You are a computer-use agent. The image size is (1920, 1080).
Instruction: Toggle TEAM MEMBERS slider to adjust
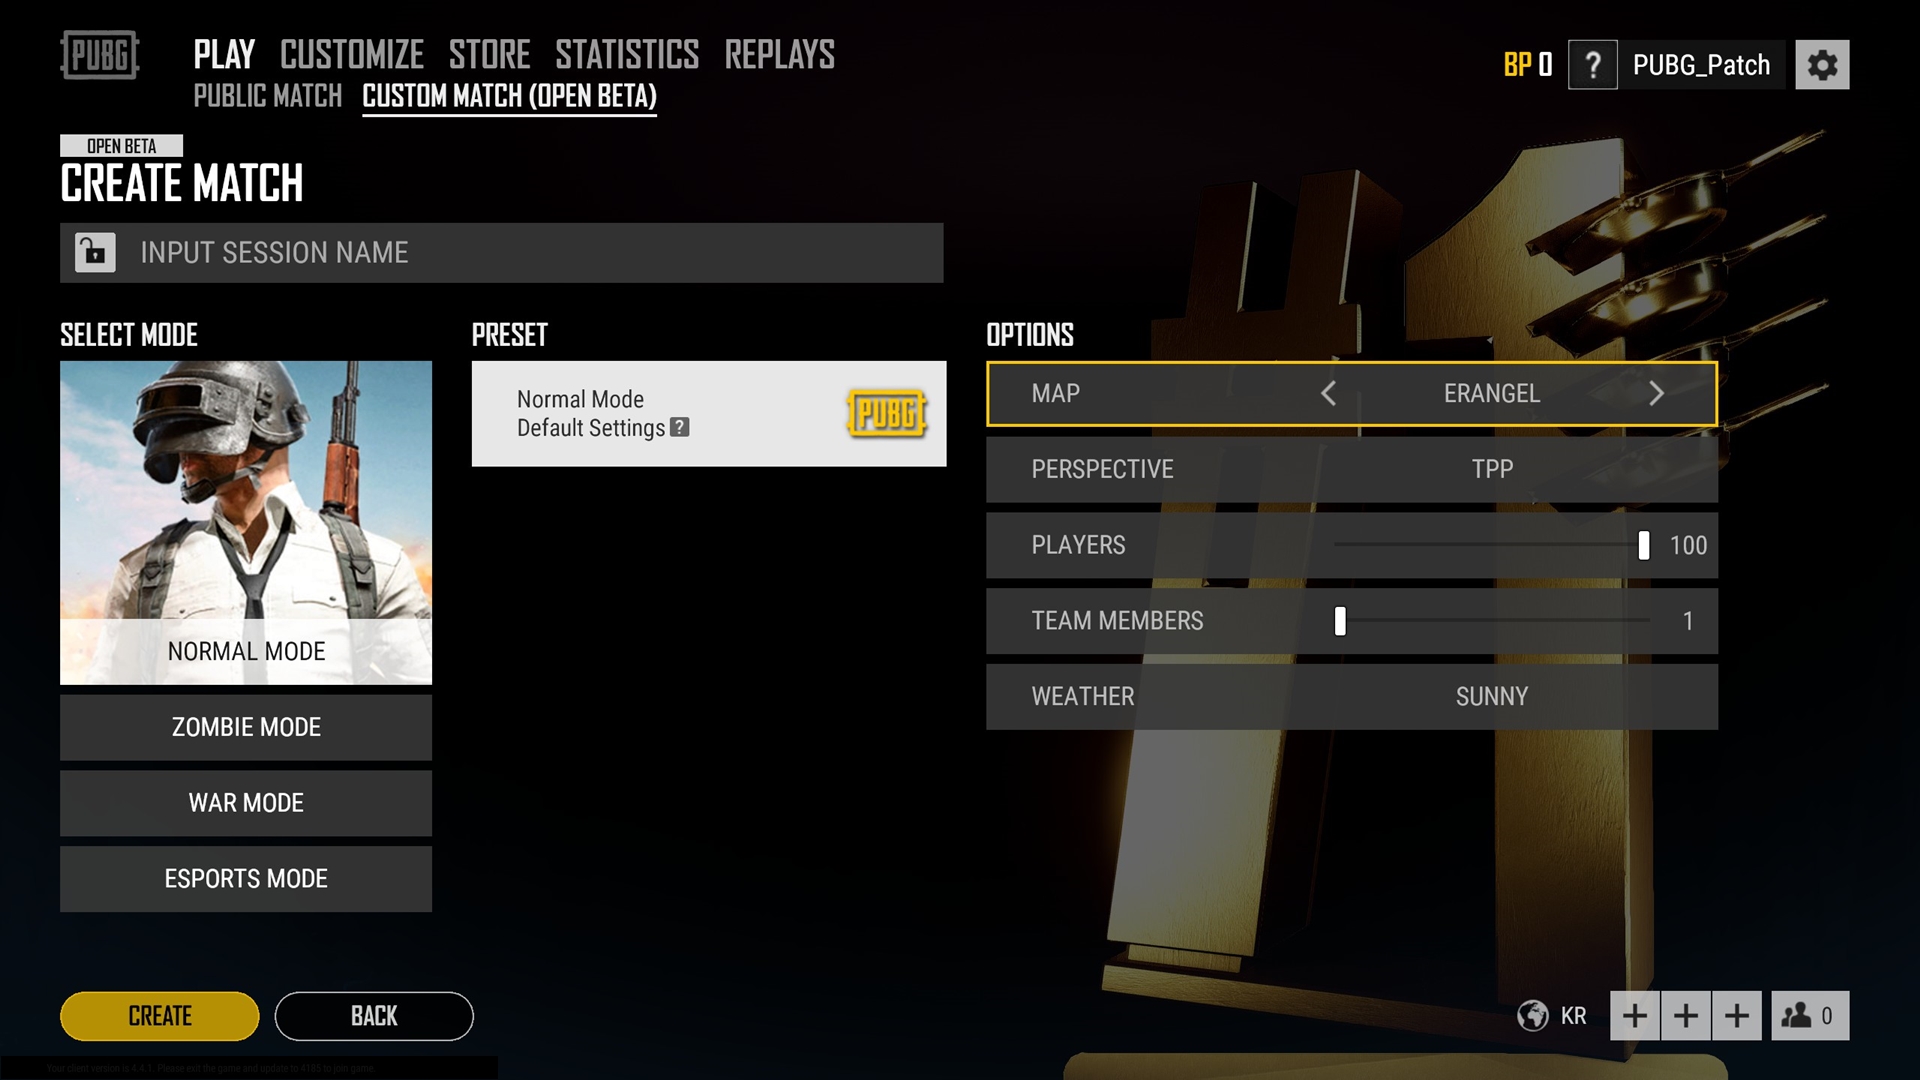(1340, 620)
